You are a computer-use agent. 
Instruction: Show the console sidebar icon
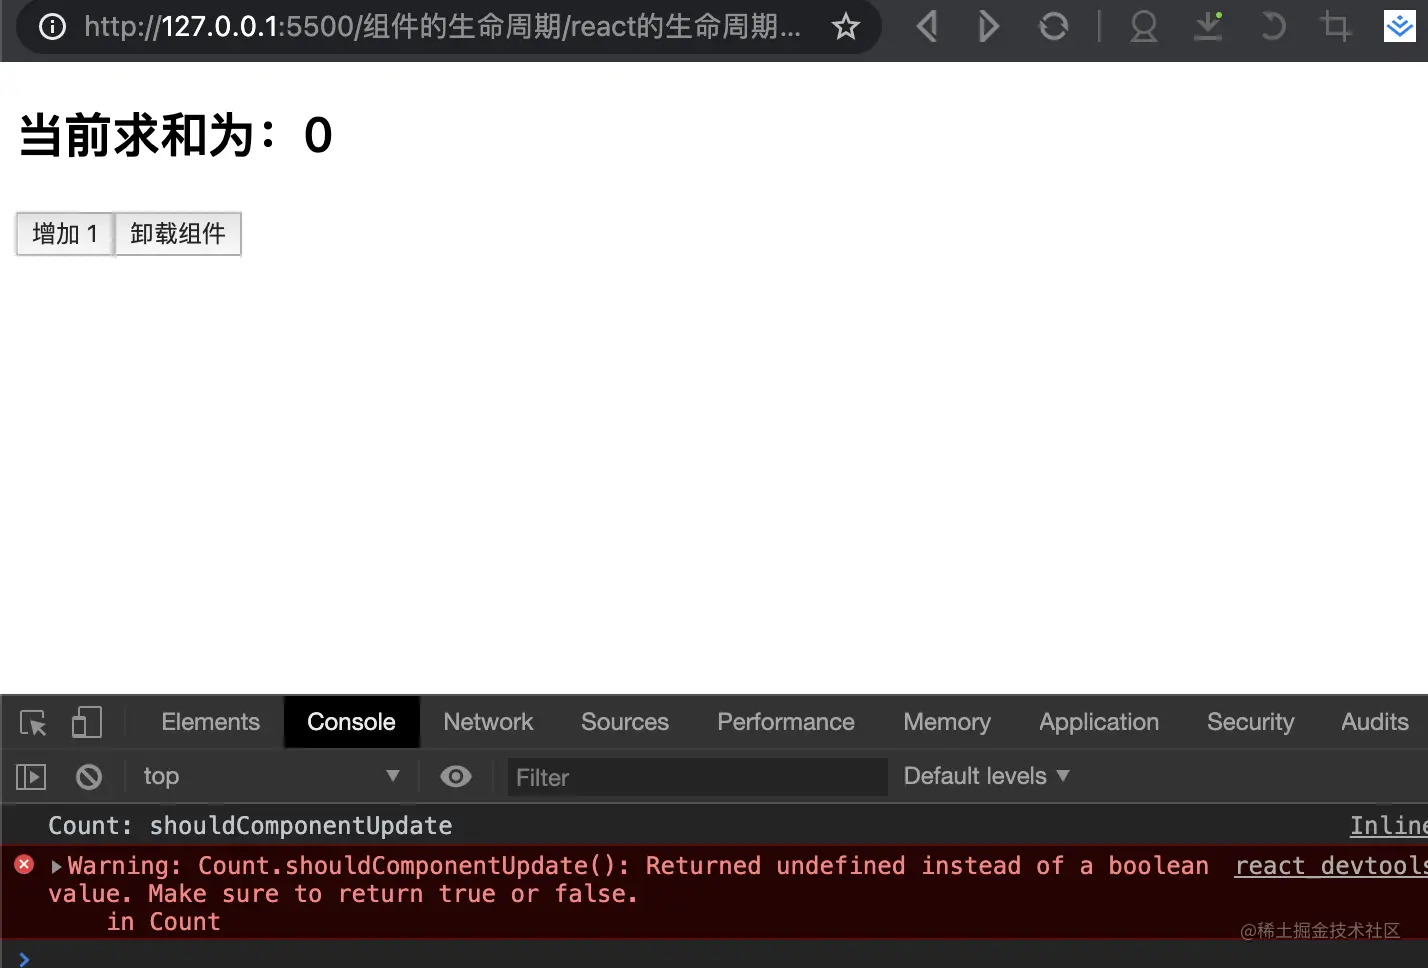click(x=31, y=777)
